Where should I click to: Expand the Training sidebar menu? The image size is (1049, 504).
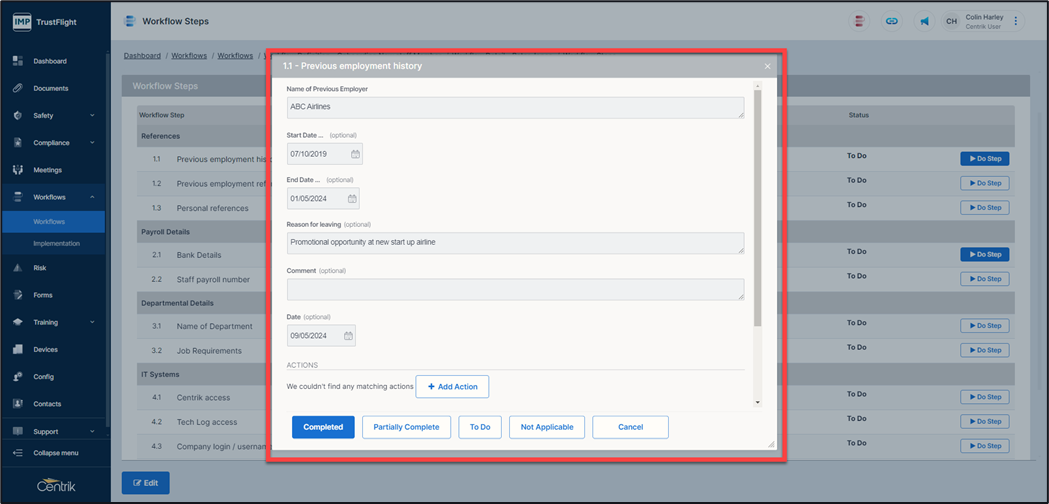(x=92, y=322)
